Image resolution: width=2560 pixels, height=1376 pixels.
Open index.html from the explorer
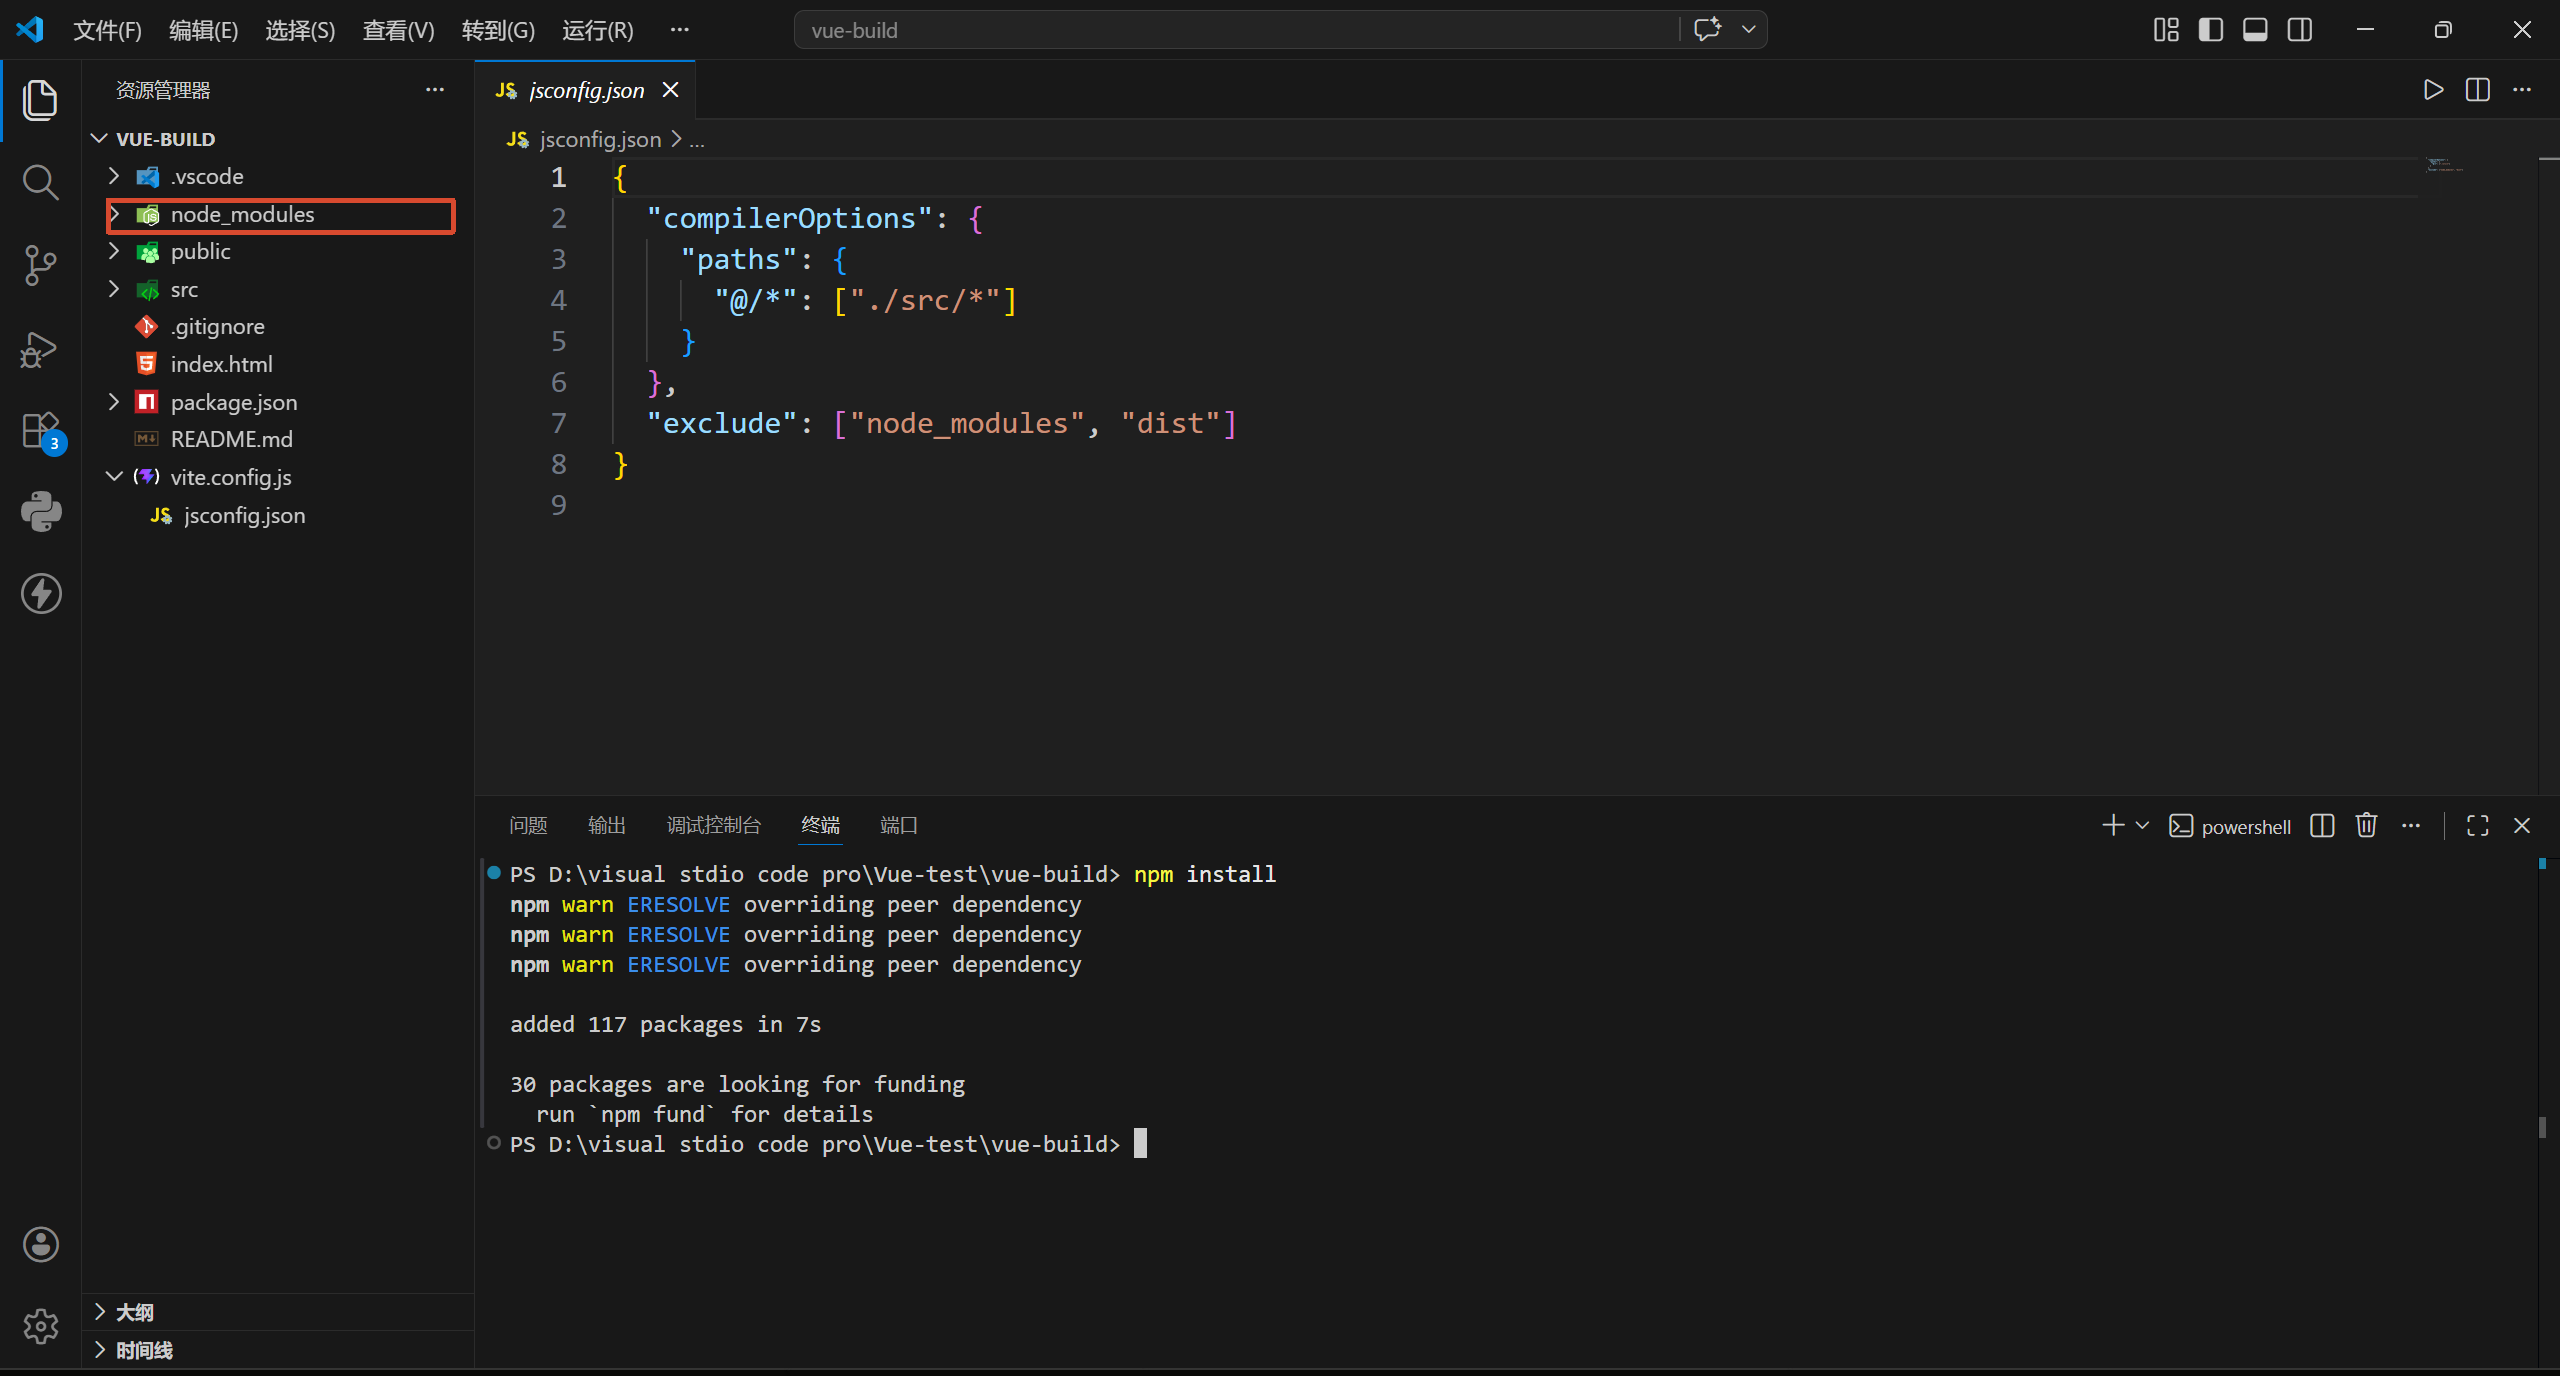point(221,364)
